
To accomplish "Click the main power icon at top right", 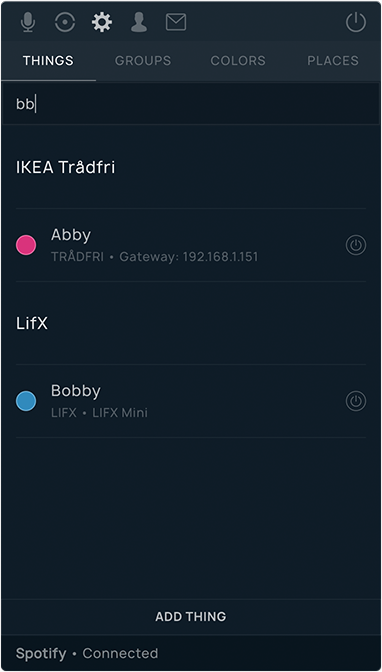I will tap(356, 22).
